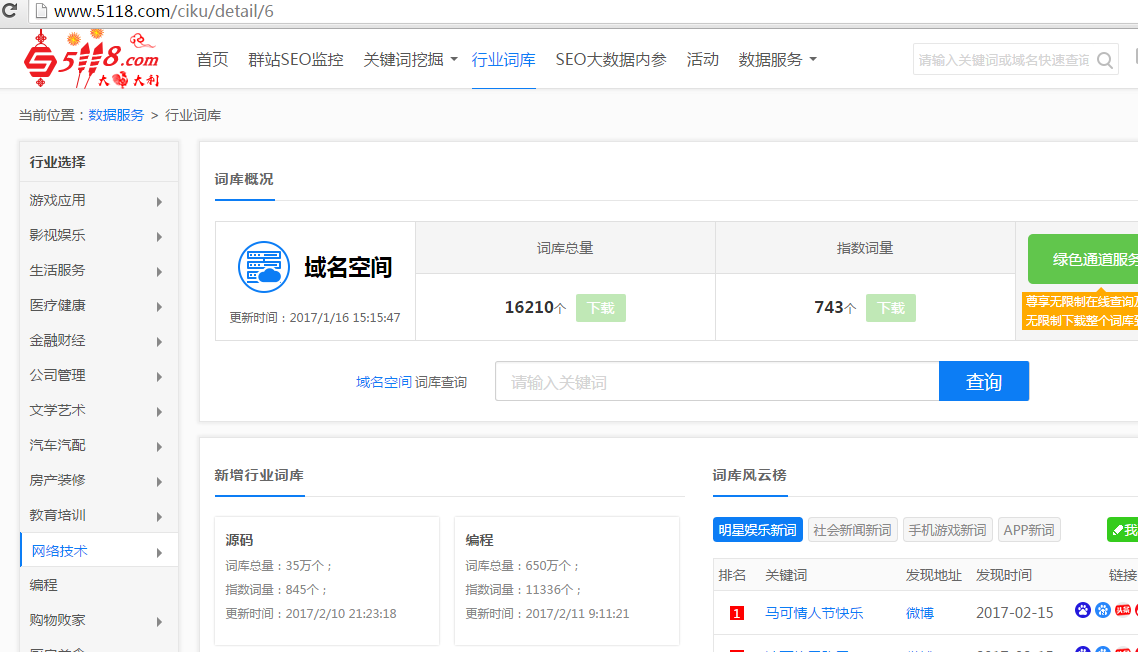Click the 请输入关键词 search field
1138x652 pixels.
(x=716, y=382)
